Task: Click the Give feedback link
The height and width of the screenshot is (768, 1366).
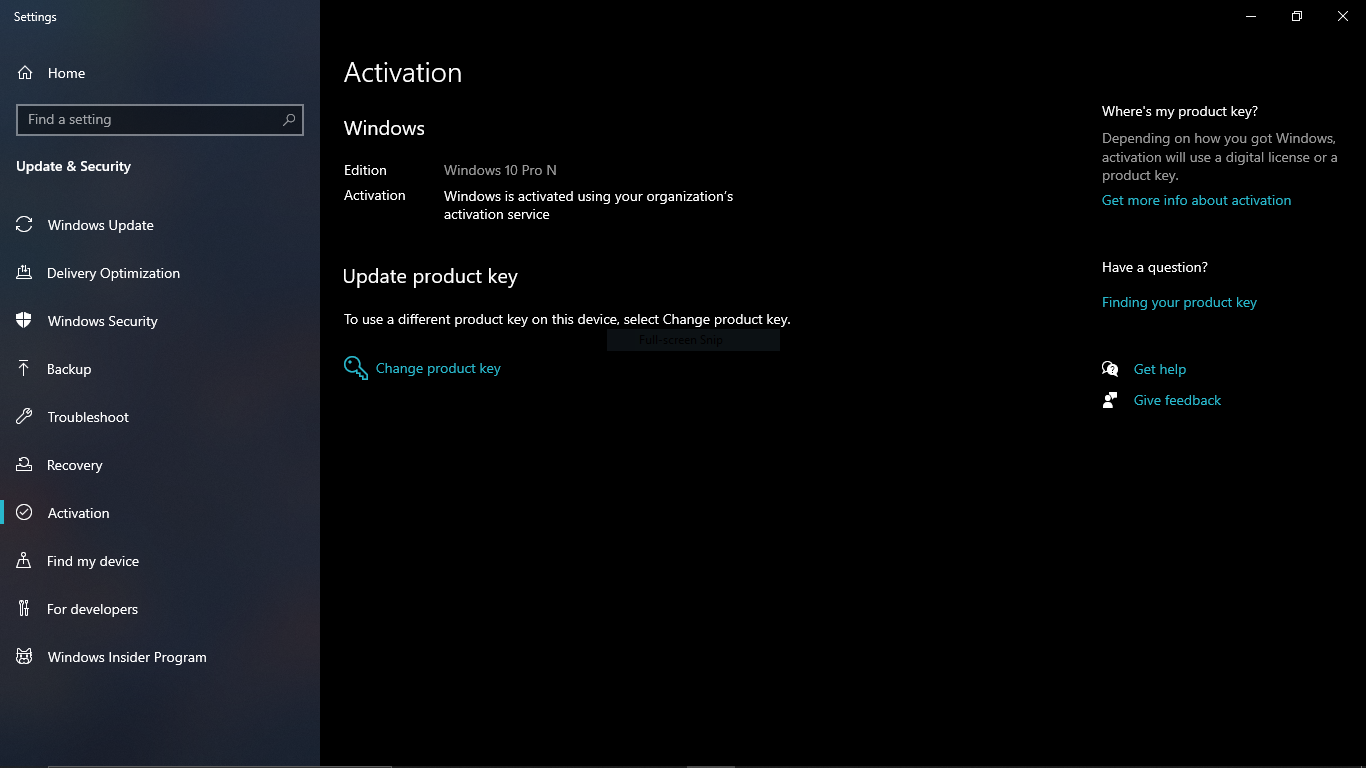Action: [x=1177, y=400]
